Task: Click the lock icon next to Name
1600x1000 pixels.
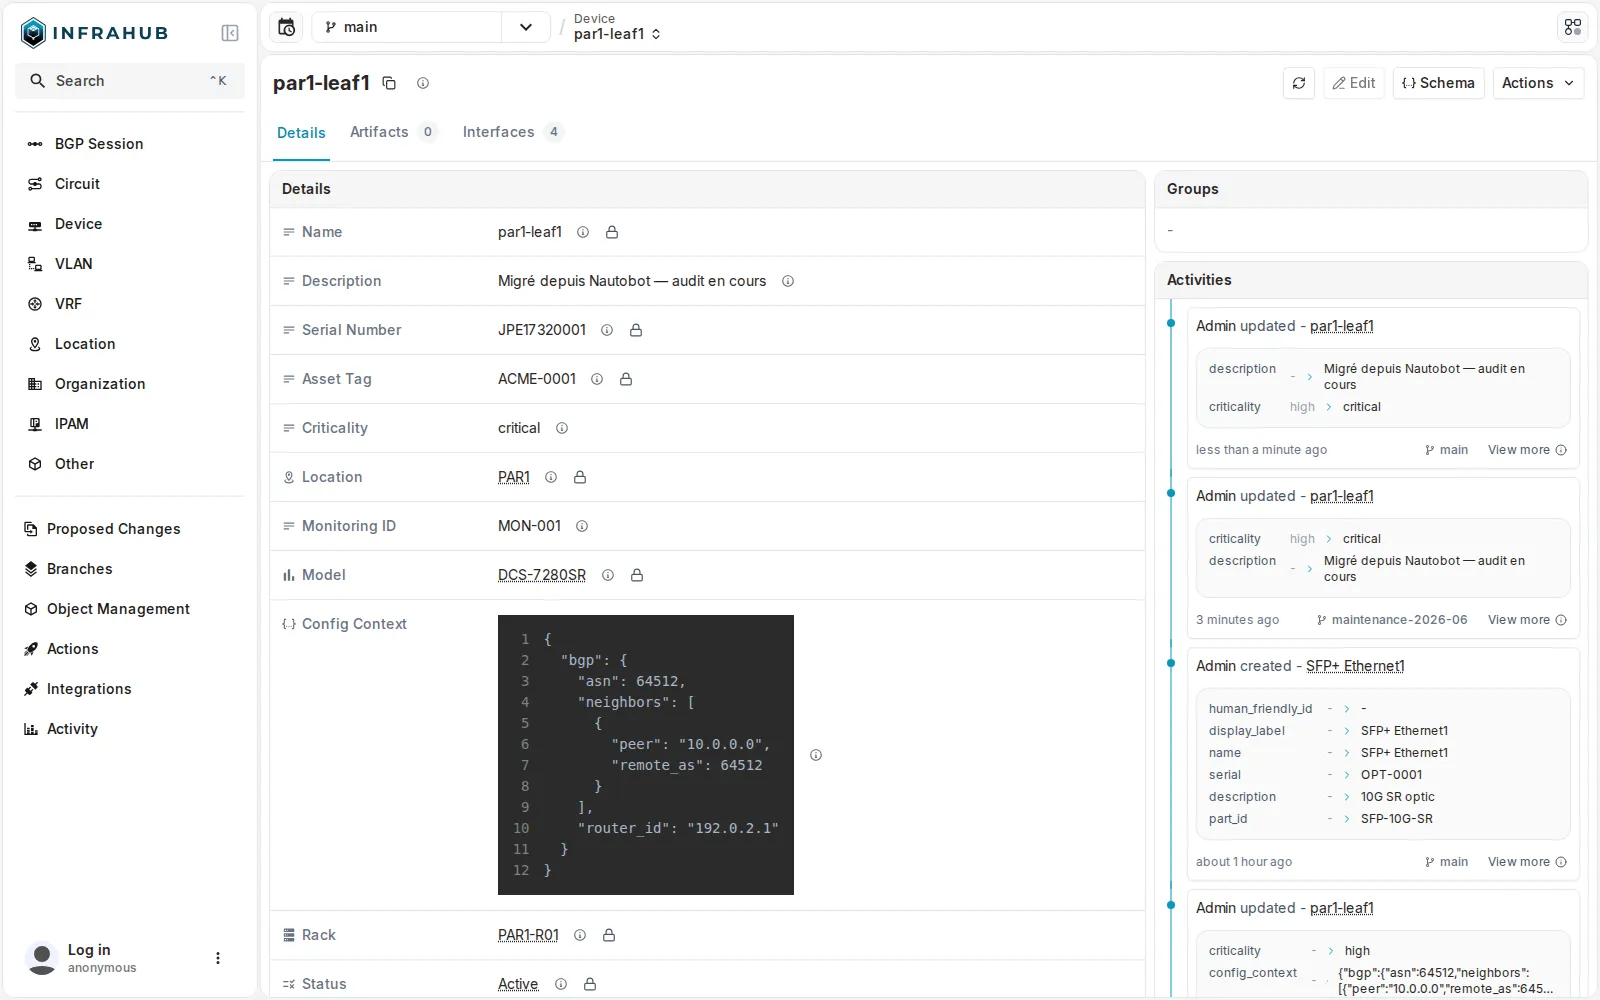Action: coord(612,232)
